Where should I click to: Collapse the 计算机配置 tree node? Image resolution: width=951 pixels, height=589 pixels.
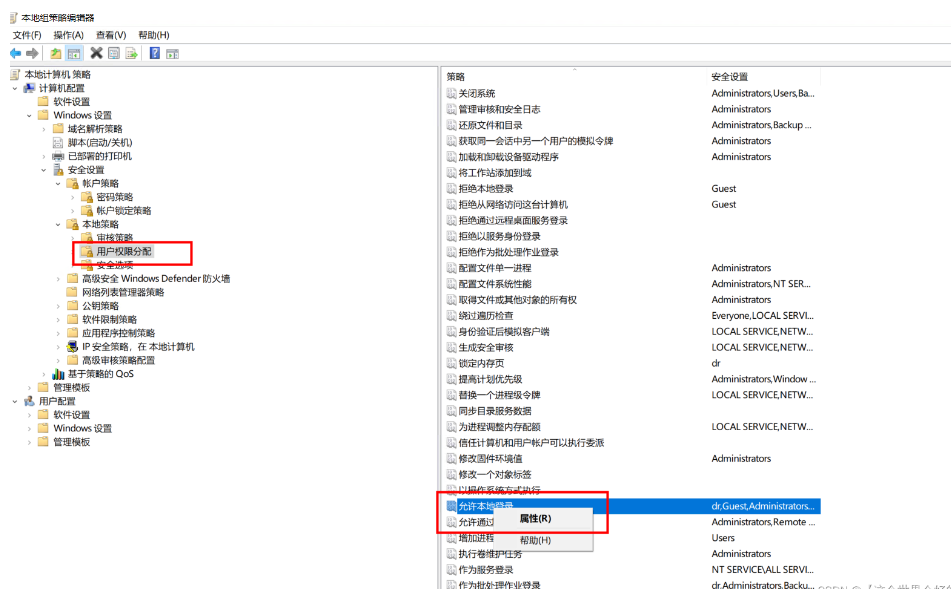[16, 88]
